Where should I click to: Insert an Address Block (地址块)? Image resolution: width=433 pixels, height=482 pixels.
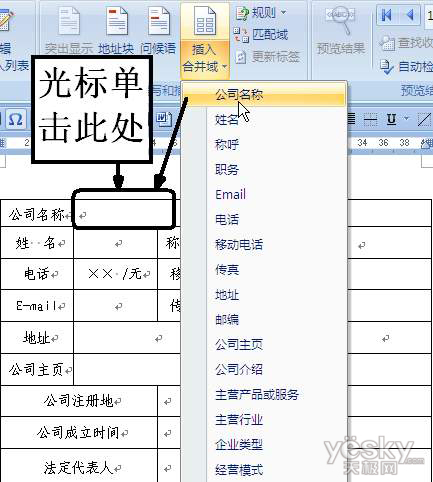coord(116,31)
